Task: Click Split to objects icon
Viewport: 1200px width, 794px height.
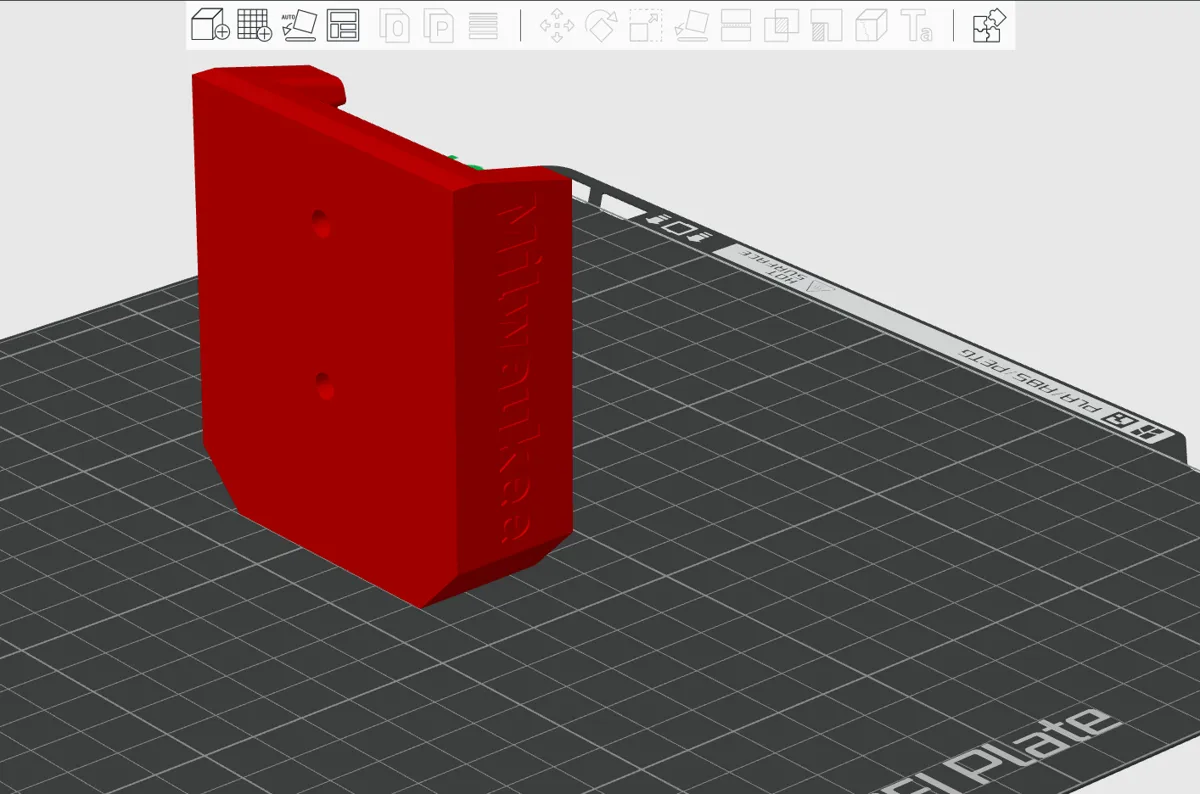Action: 395,26
